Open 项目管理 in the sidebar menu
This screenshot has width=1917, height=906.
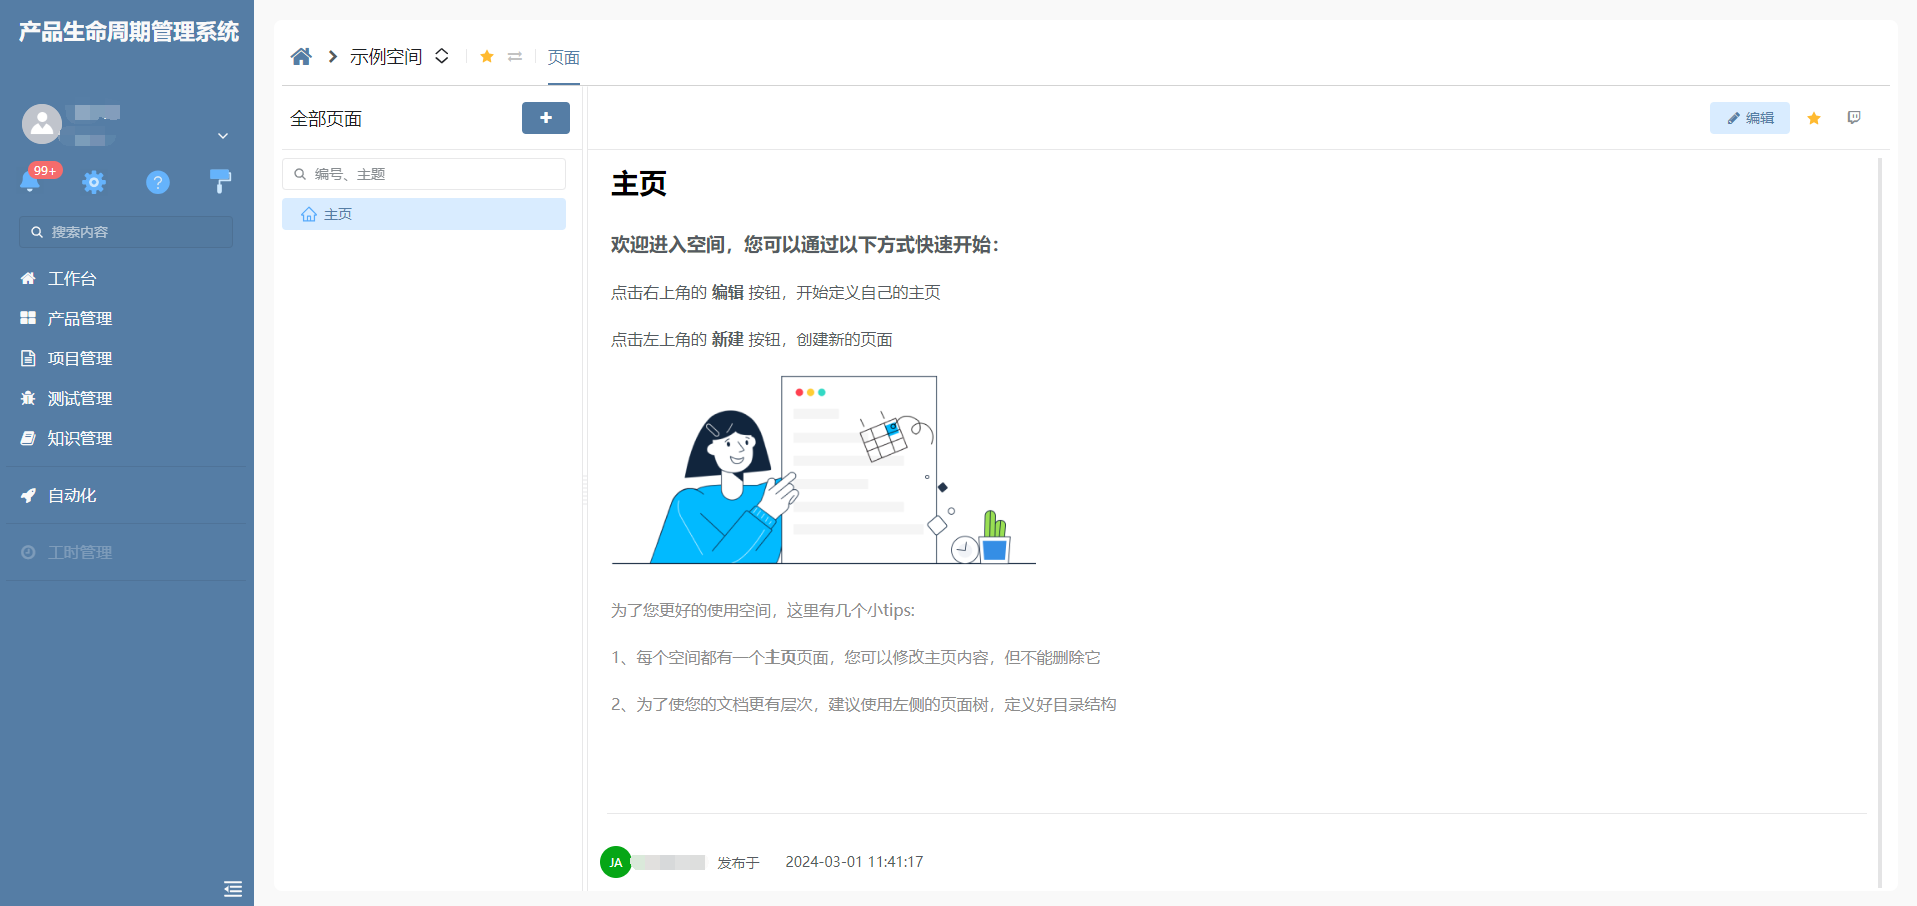point(80,358)
